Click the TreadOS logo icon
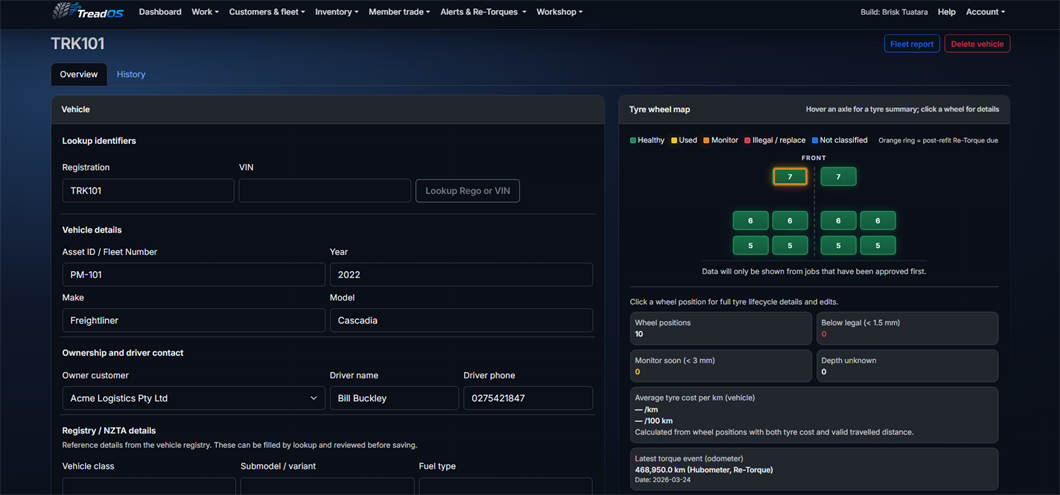Viewport: 1060px width, 495px height. tap(64, 11)
